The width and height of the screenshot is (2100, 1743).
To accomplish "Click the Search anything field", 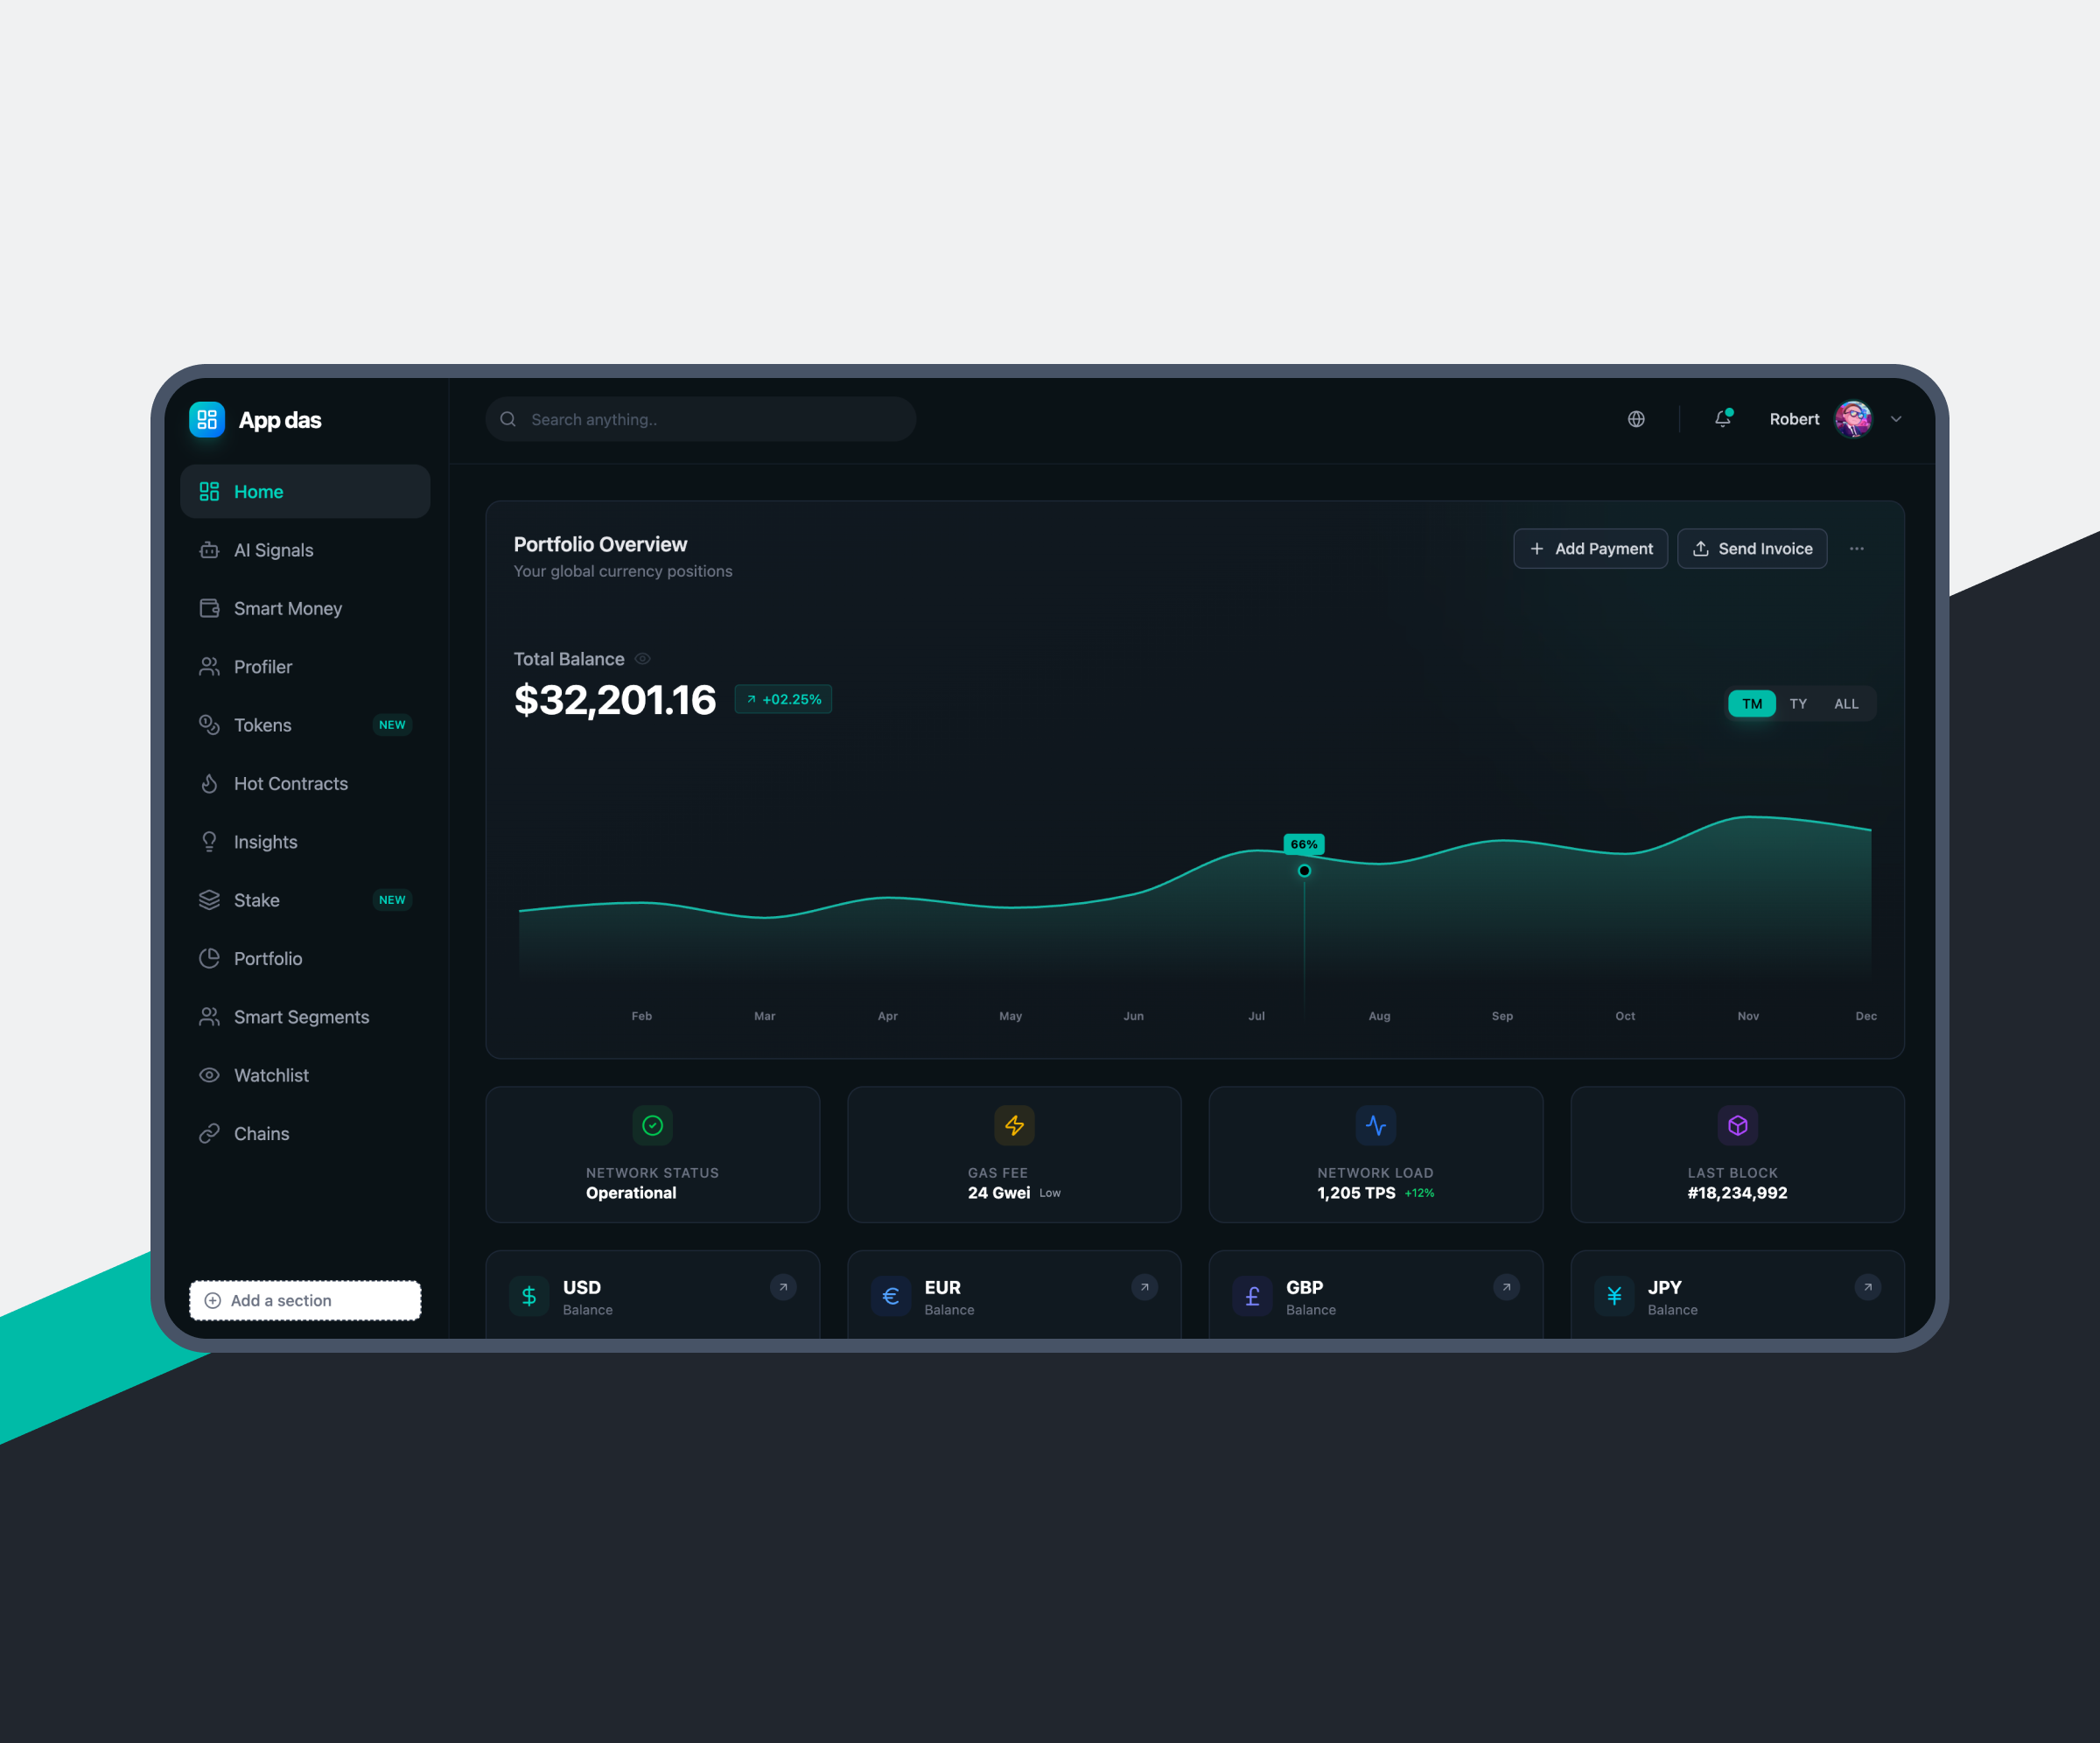I will tap(700, 420).
